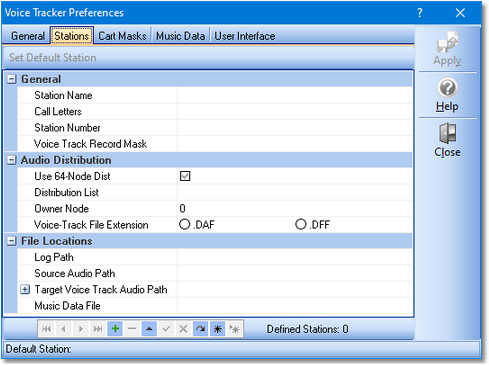Viewport: 489px width, 366px height.
Task: Select the 'Log Path' property label
Action: [x=54, y=257]
